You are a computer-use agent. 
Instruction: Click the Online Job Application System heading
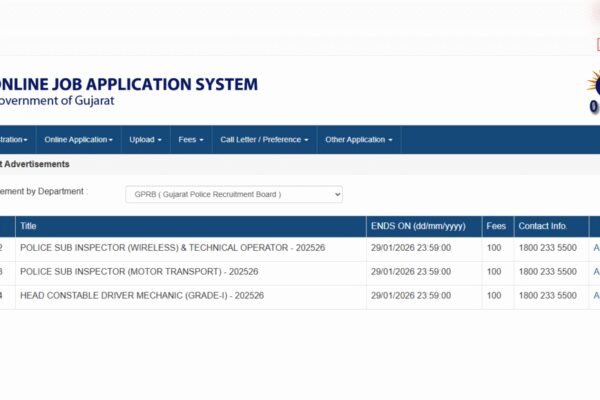[x=128, y=84]
